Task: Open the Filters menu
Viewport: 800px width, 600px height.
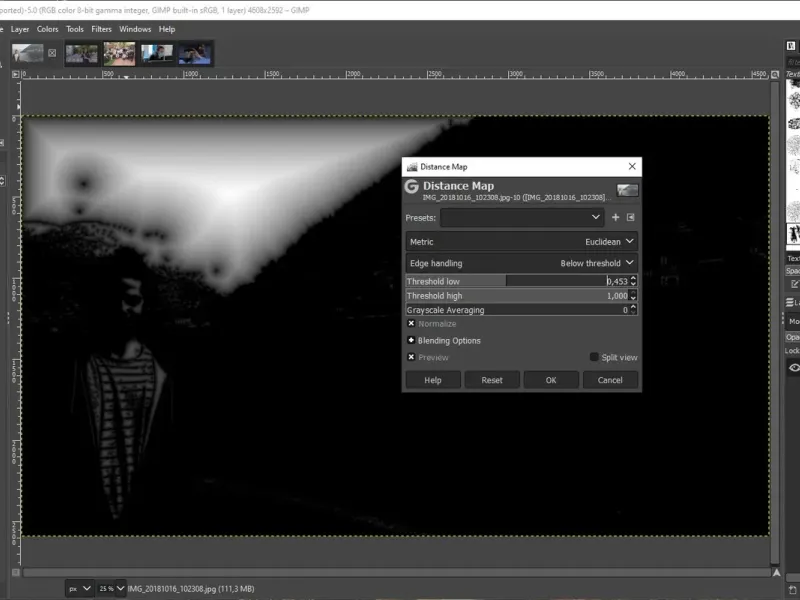Action: pyautogui.click(x=101, y=29)
